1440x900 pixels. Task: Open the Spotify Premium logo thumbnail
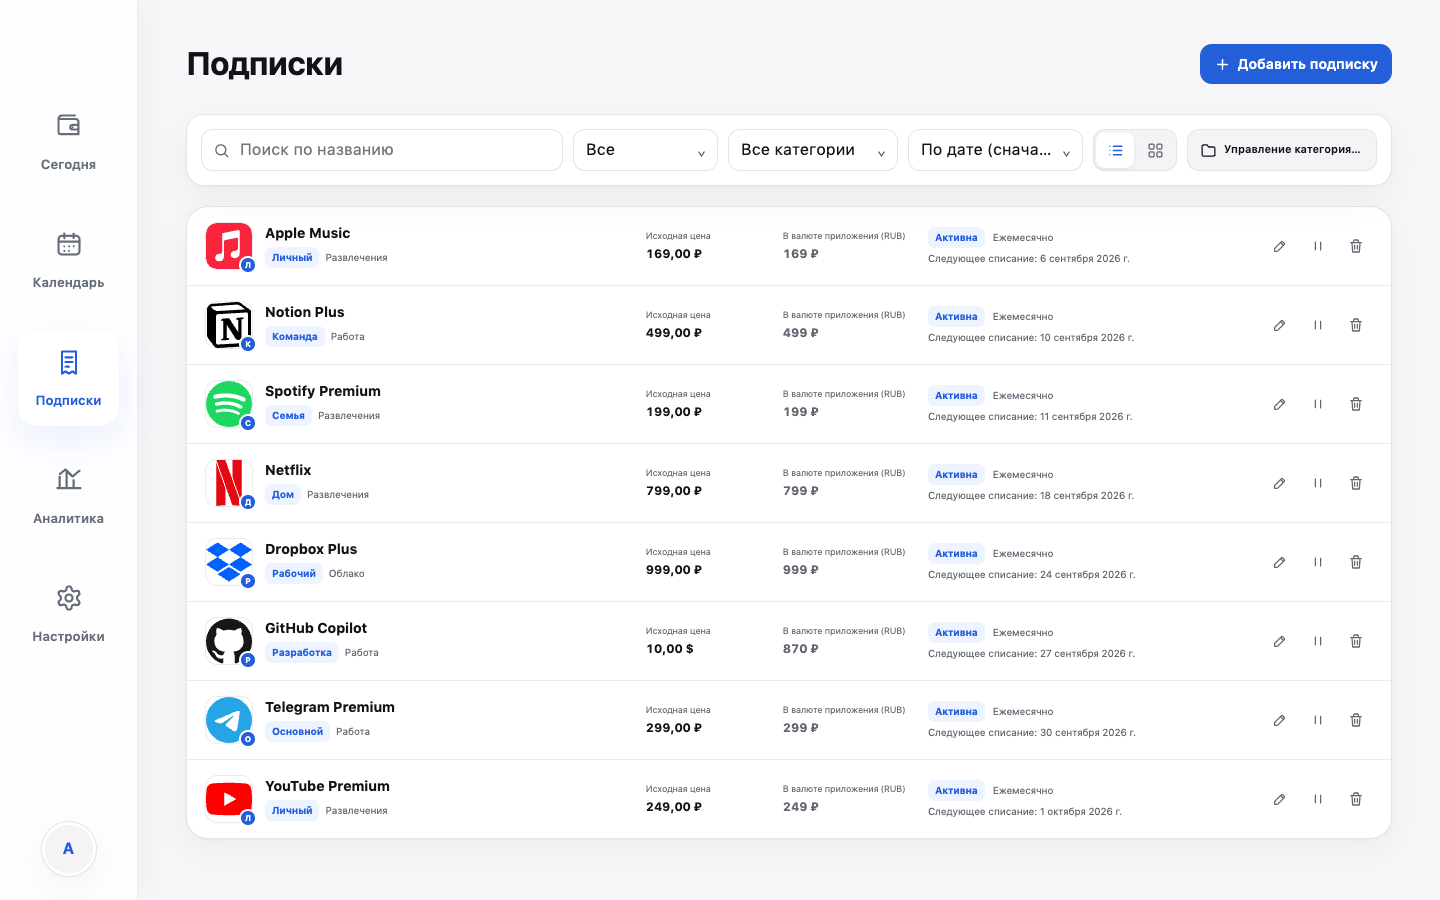pyautogui.click(x=229, y=404)
